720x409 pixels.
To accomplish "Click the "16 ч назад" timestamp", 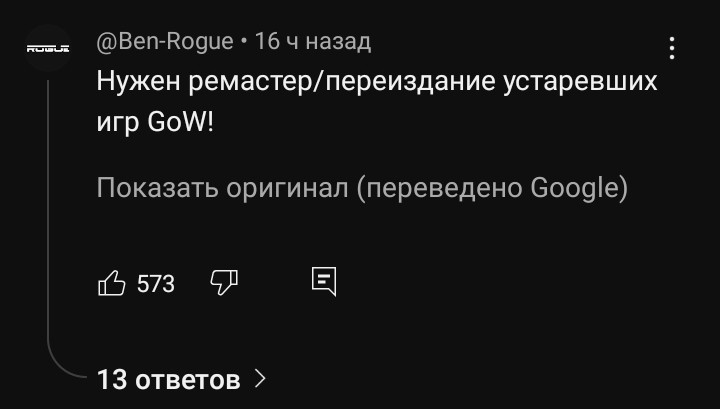I will coord(313,42).
